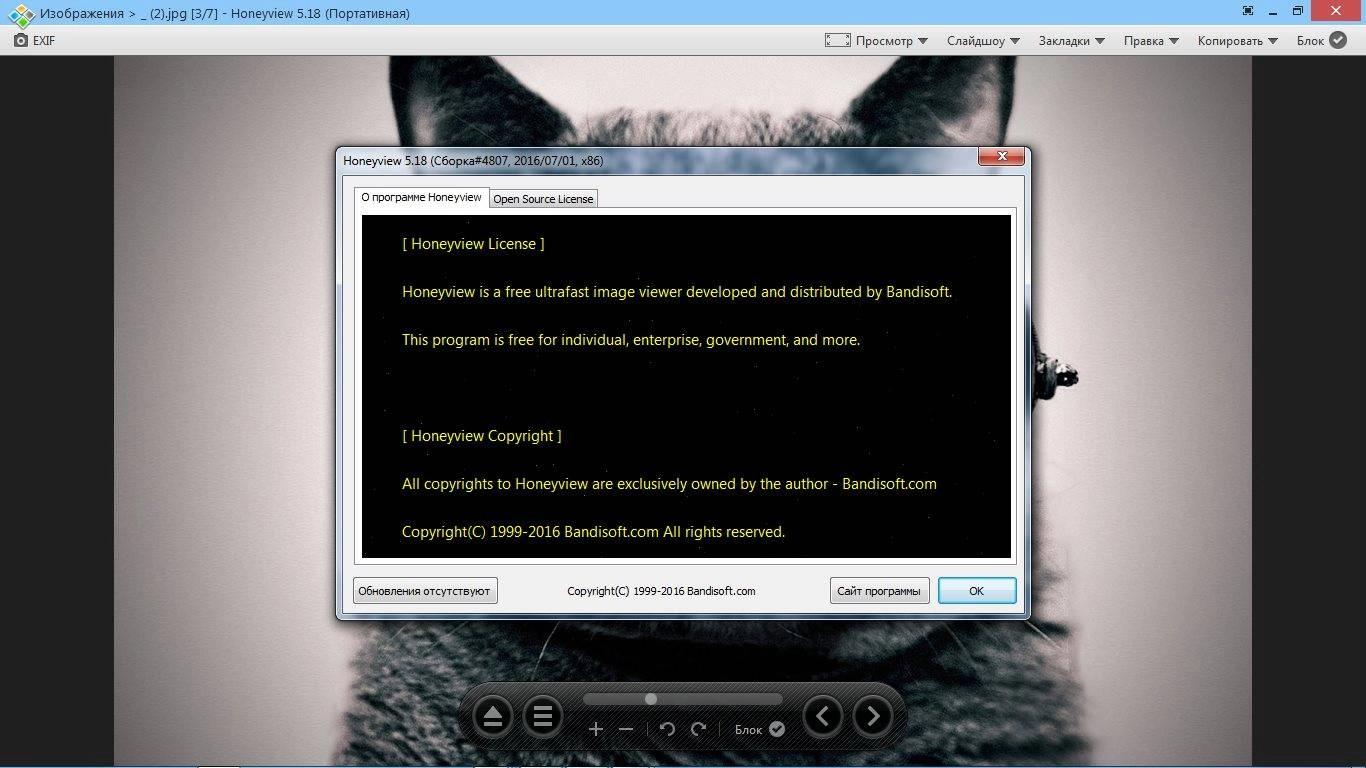Open the Закладки bookmarks dropdown
The width and height of the screenshot is (1366, 768).
pos(1071,41)
